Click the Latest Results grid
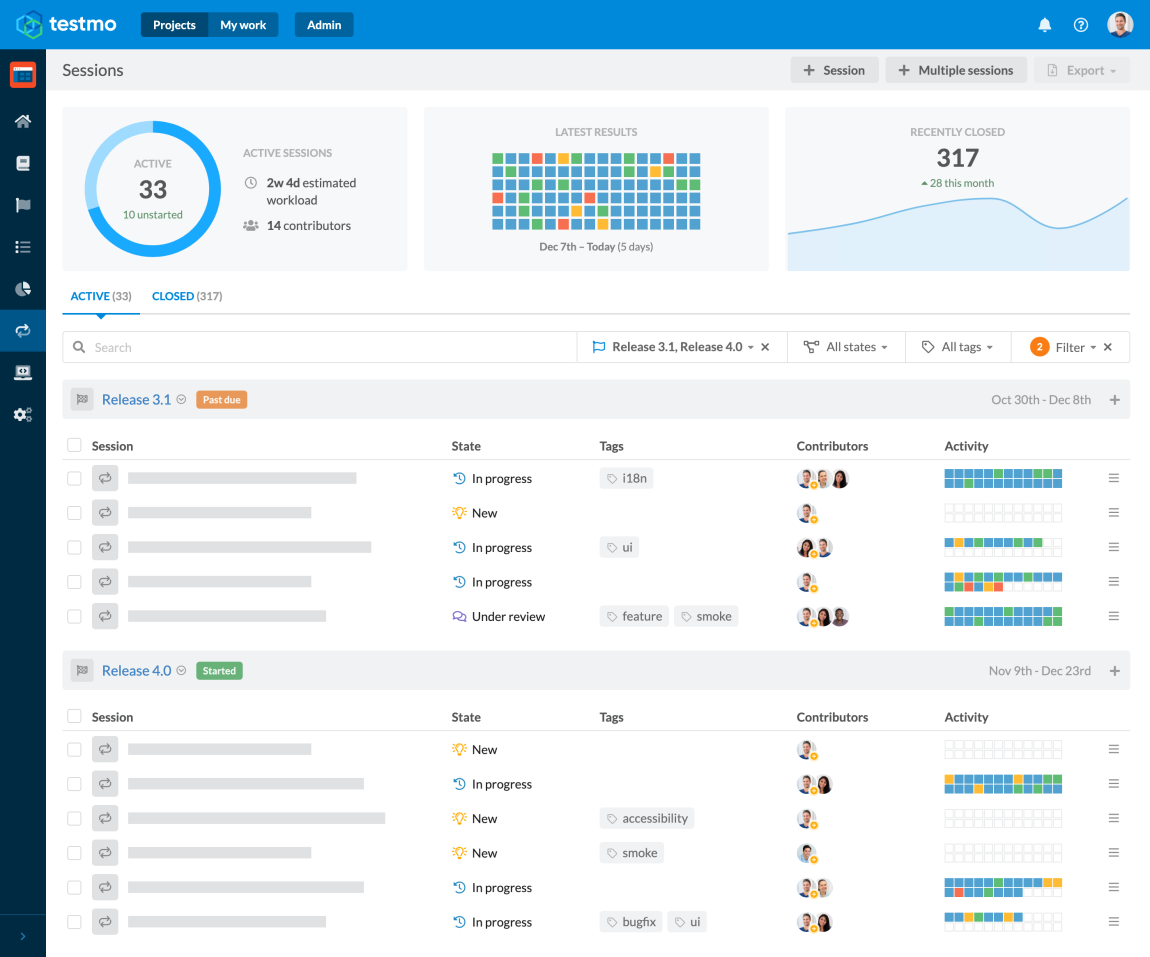1150x957 pixels. click(x=596, y=191)
